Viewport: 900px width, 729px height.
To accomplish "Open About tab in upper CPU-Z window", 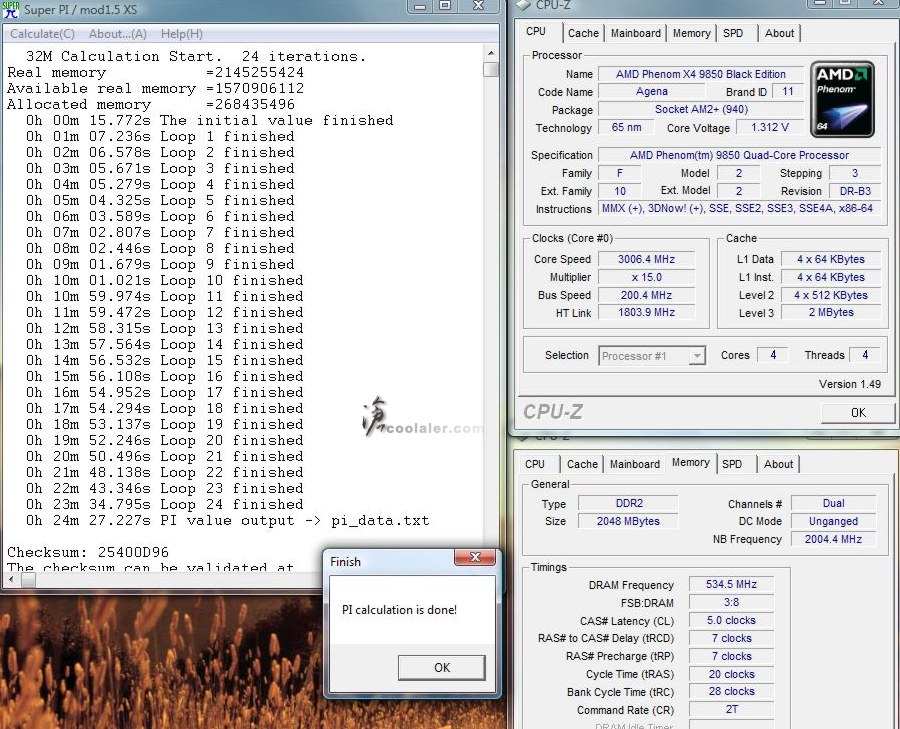I will point(779,33).
